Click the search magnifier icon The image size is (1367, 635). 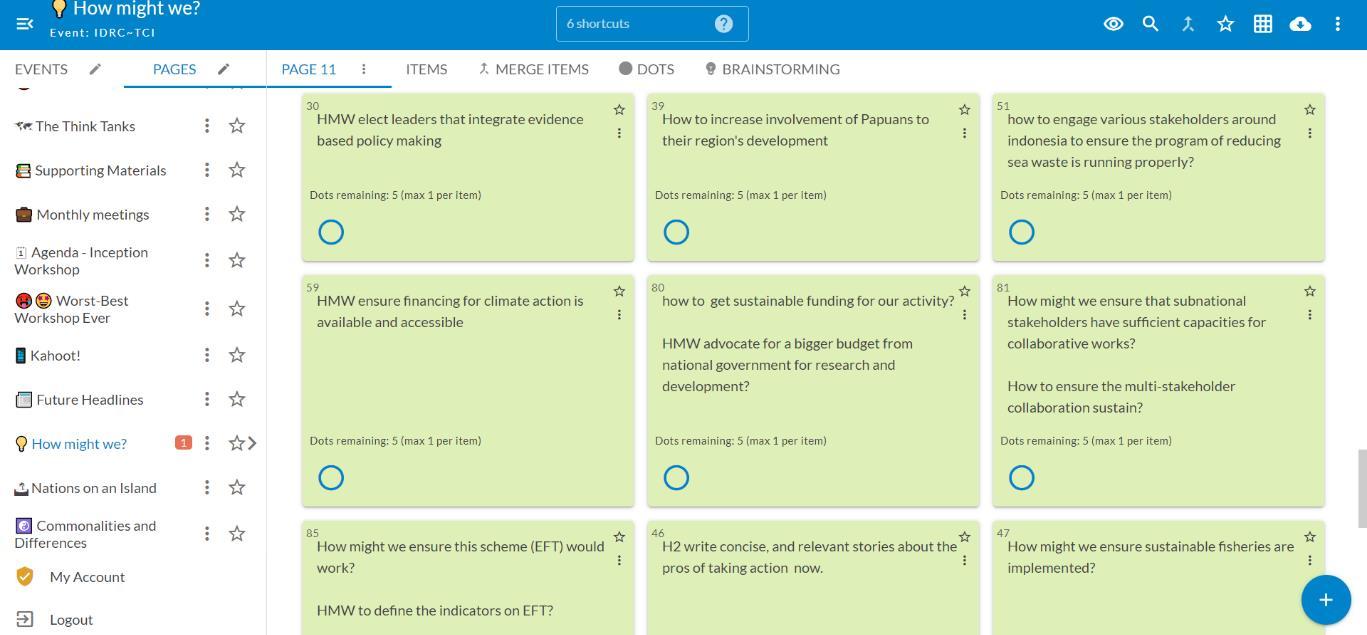[x=1150, y=24]
